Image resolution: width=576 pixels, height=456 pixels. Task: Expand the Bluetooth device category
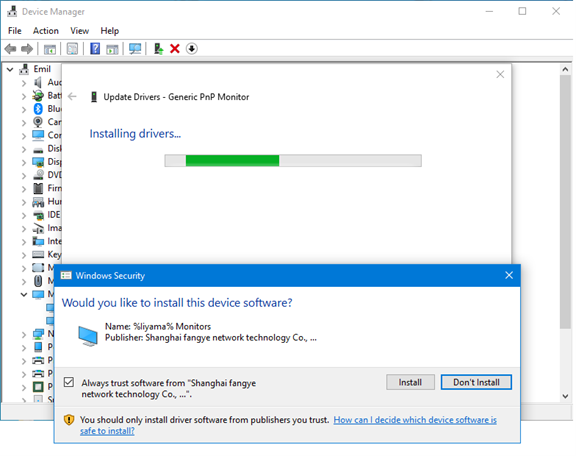(x=24, y=109)
